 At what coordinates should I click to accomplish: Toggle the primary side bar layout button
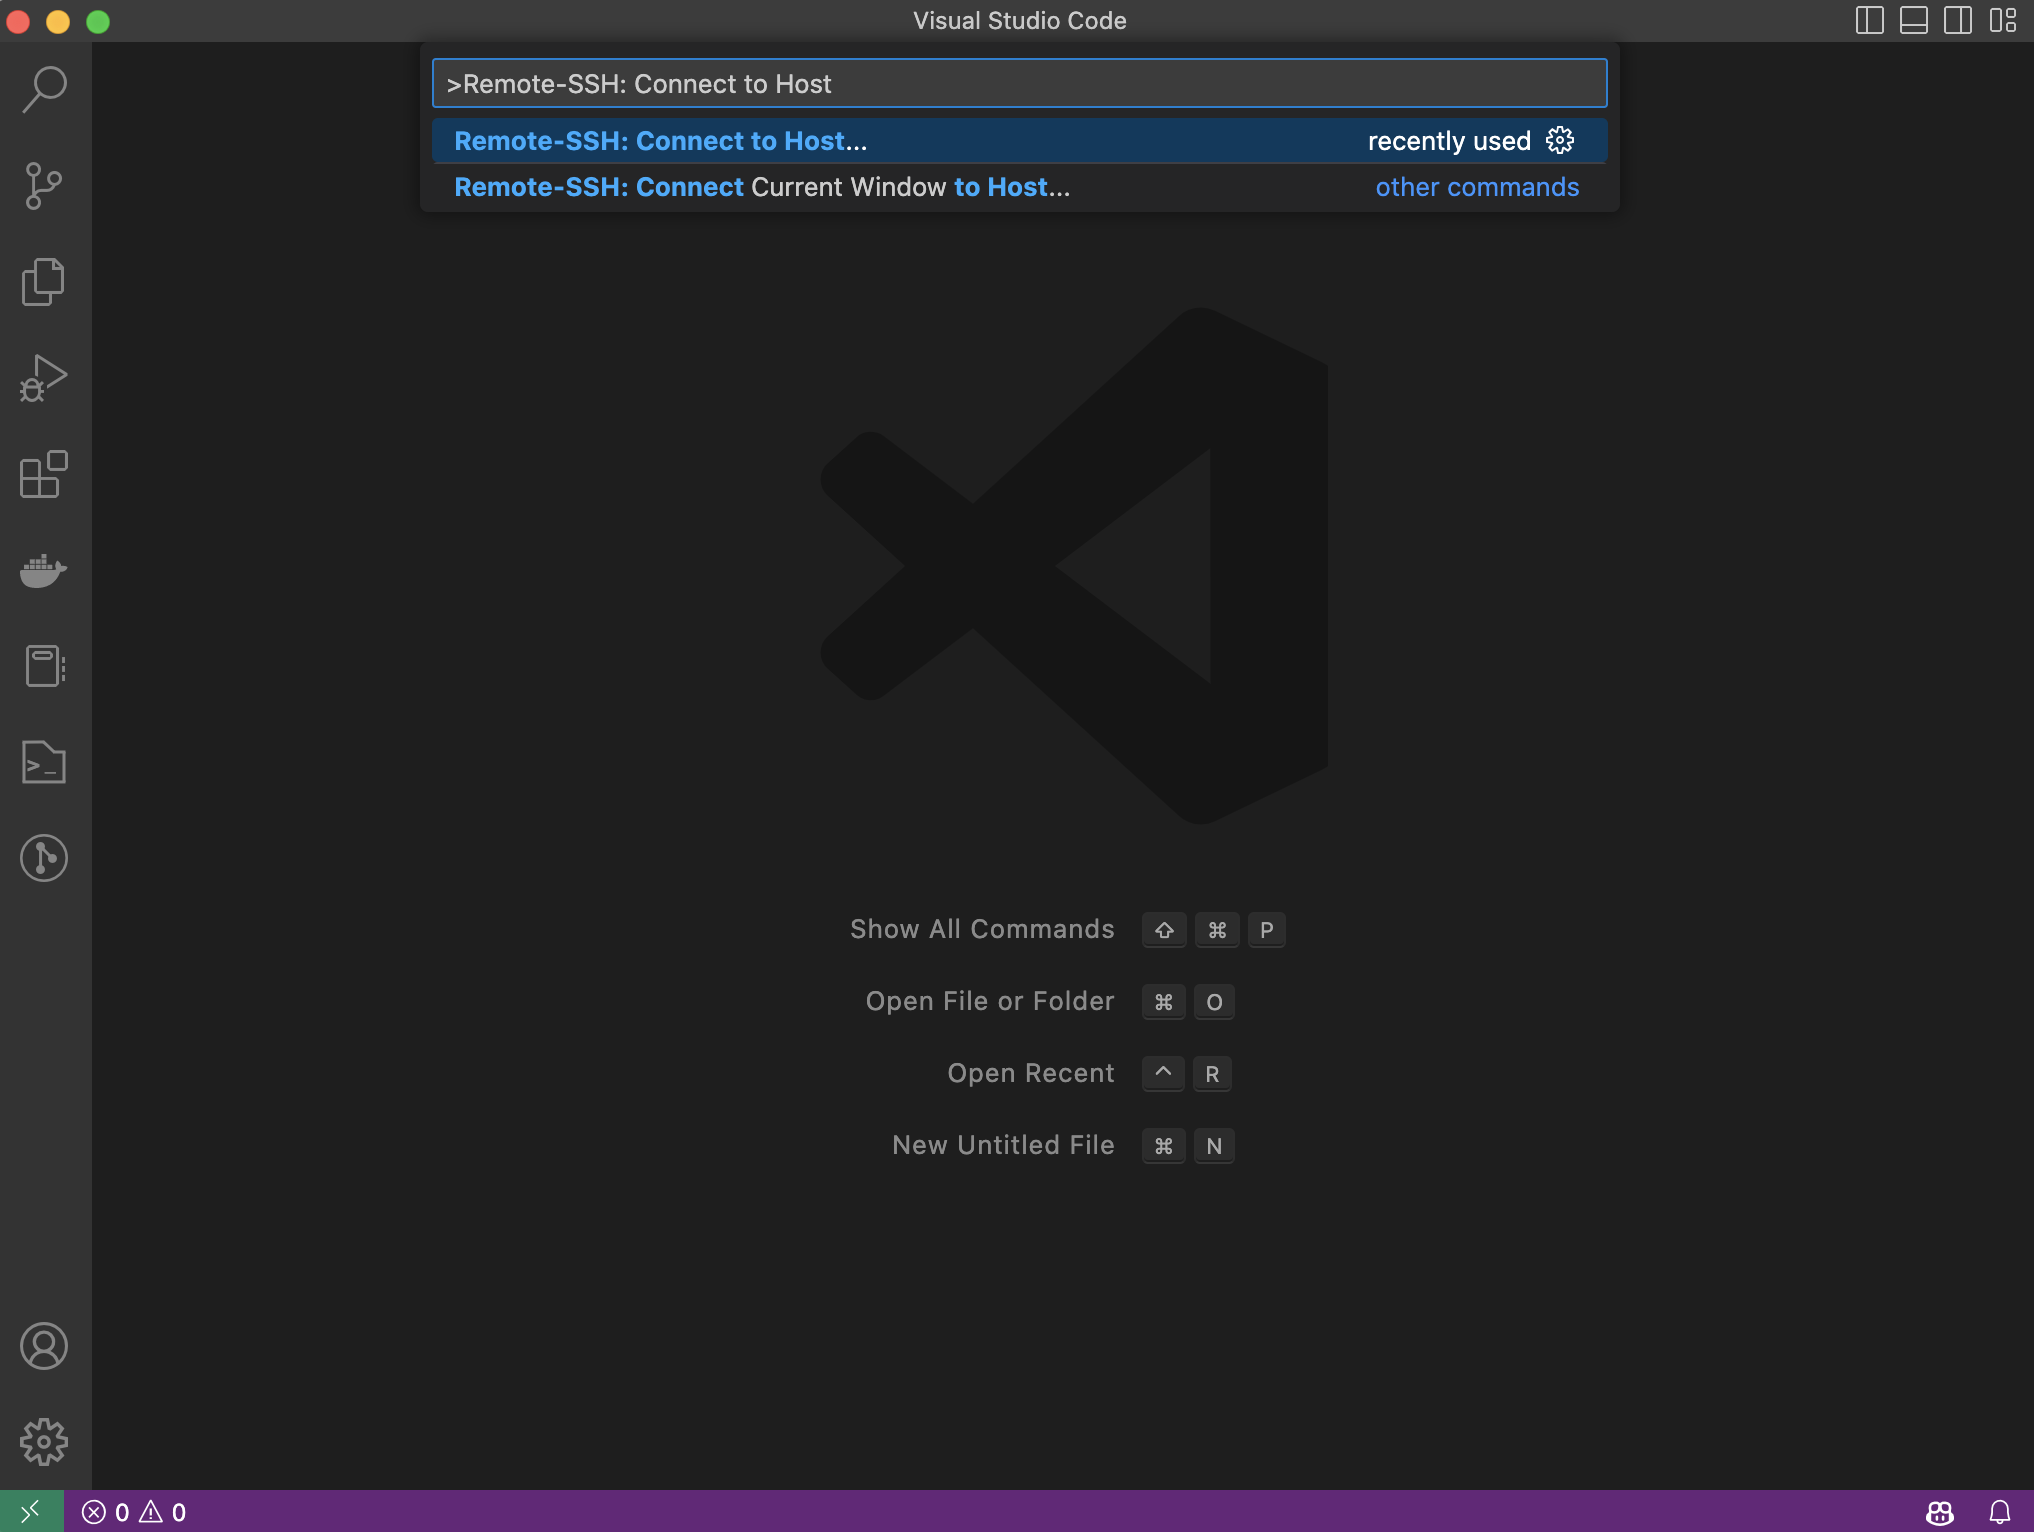1869,20
